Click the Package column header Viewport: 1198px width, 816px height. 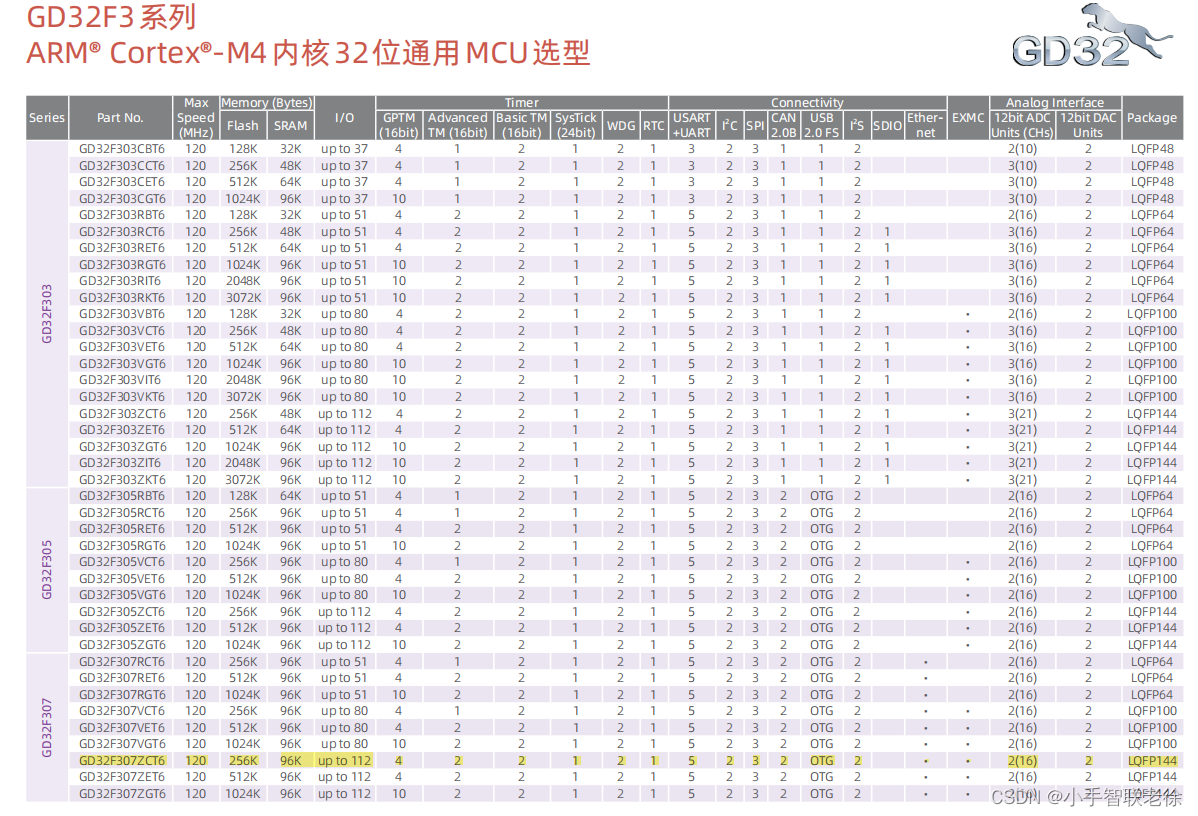(1152, 118)
